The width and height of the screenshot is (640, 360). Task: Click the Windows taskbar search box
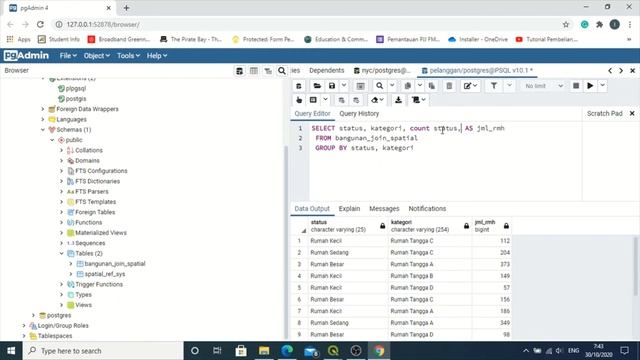click(x=103, y=351)
